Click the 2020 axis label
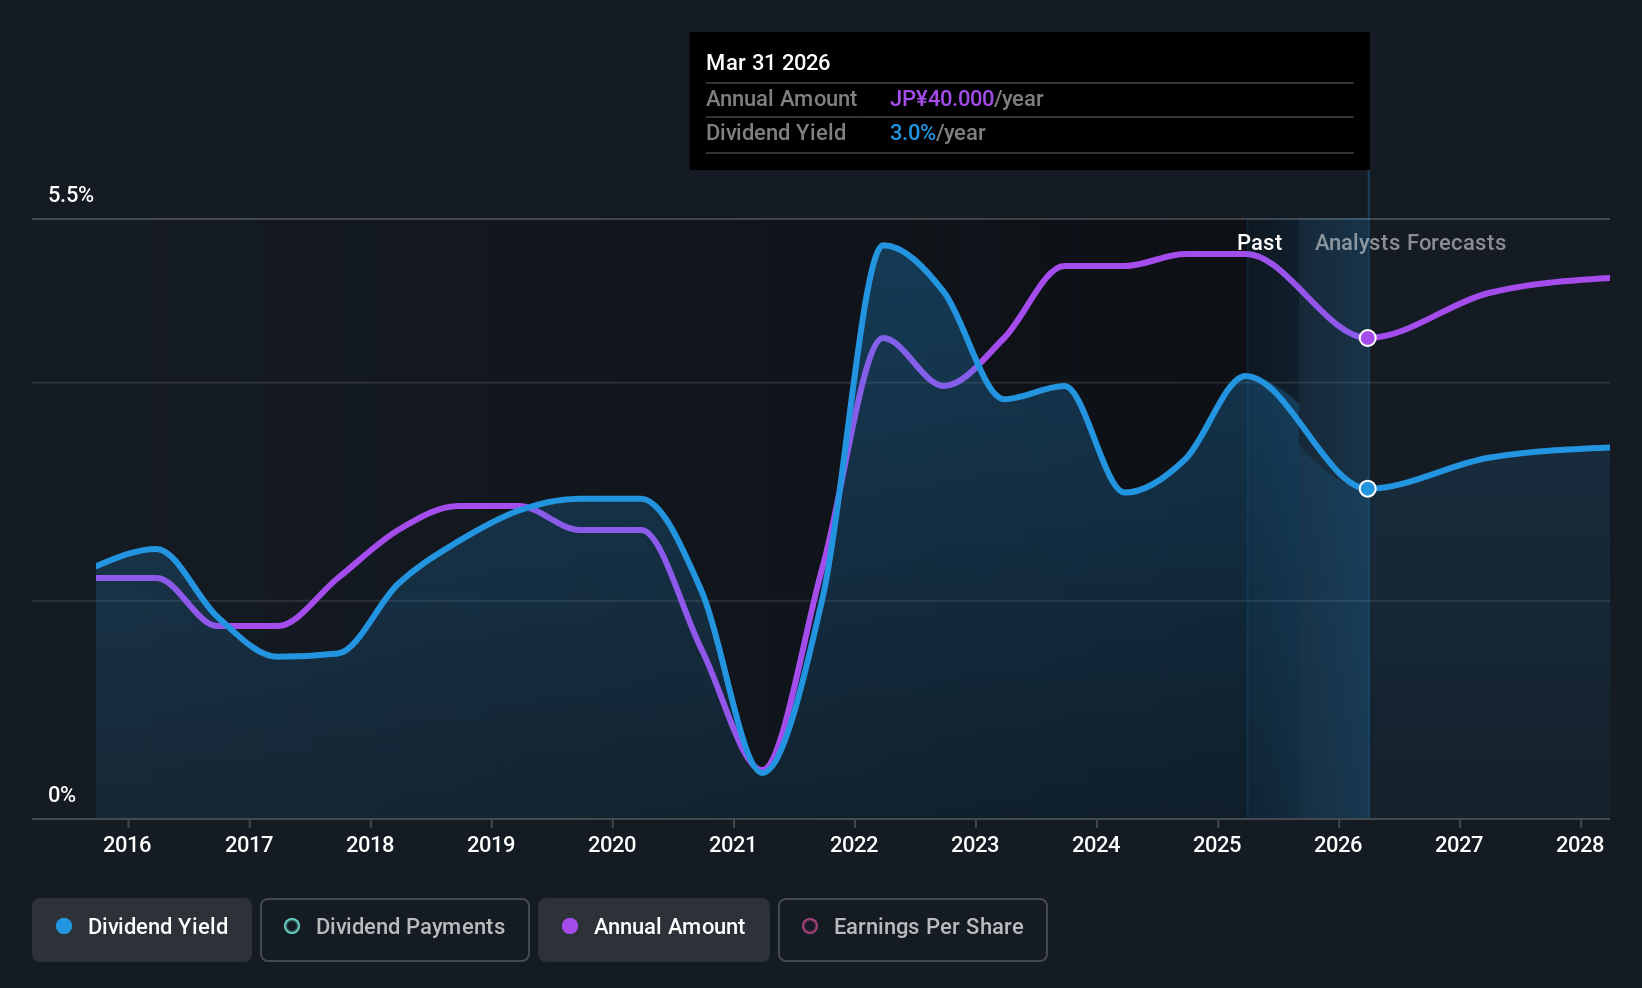 click(612, 845)
